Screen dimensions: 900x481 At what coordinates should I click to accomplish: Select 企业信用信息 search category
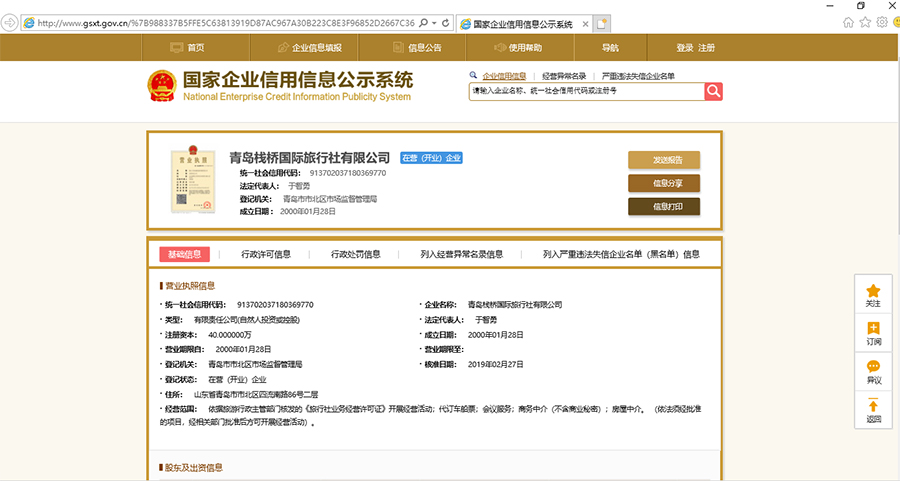505,76
